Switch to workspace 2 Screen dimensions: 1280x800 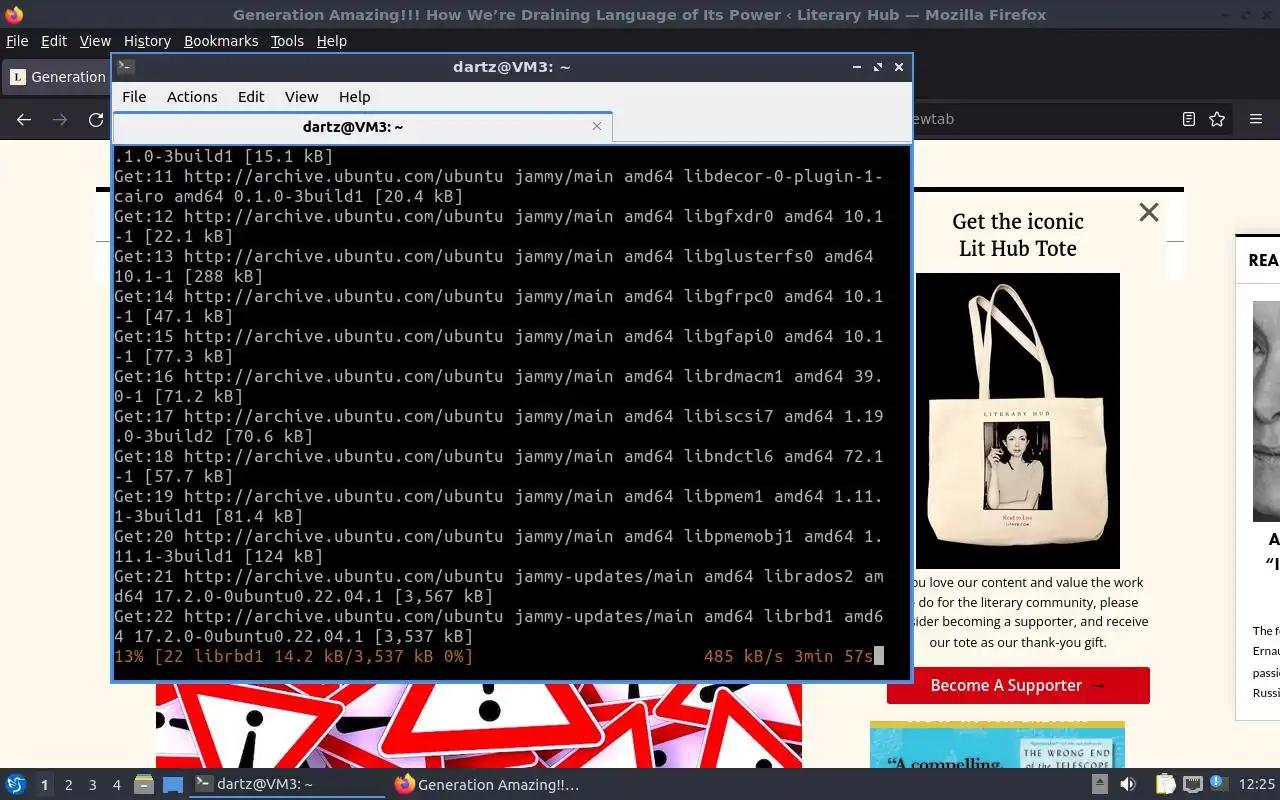[69, 785]
